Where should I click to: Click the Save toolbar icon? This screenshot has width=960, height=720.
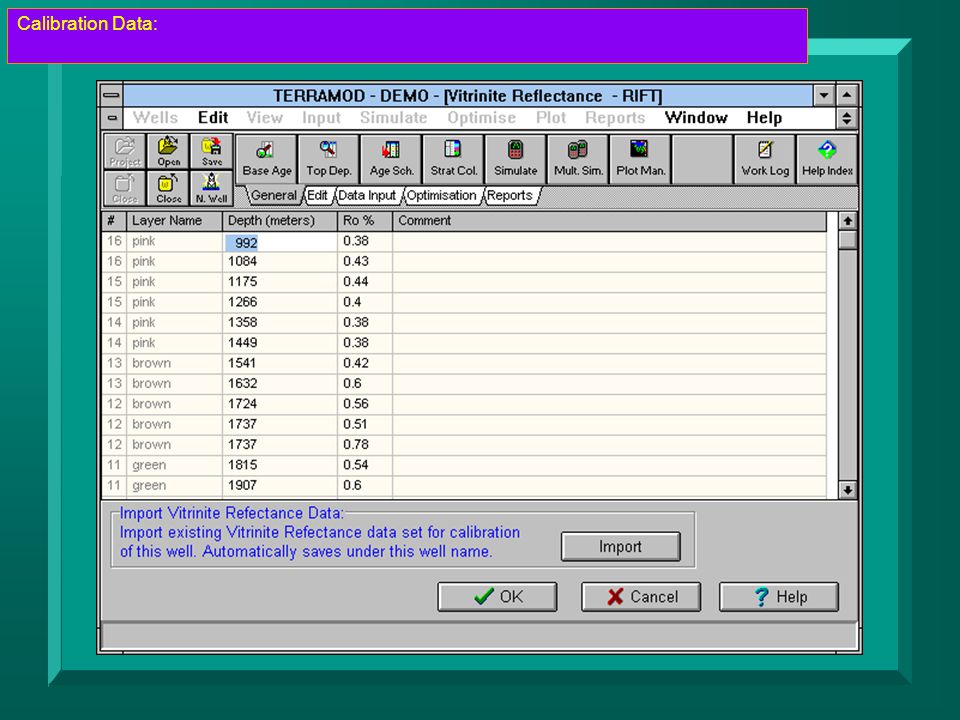(212, 151)
